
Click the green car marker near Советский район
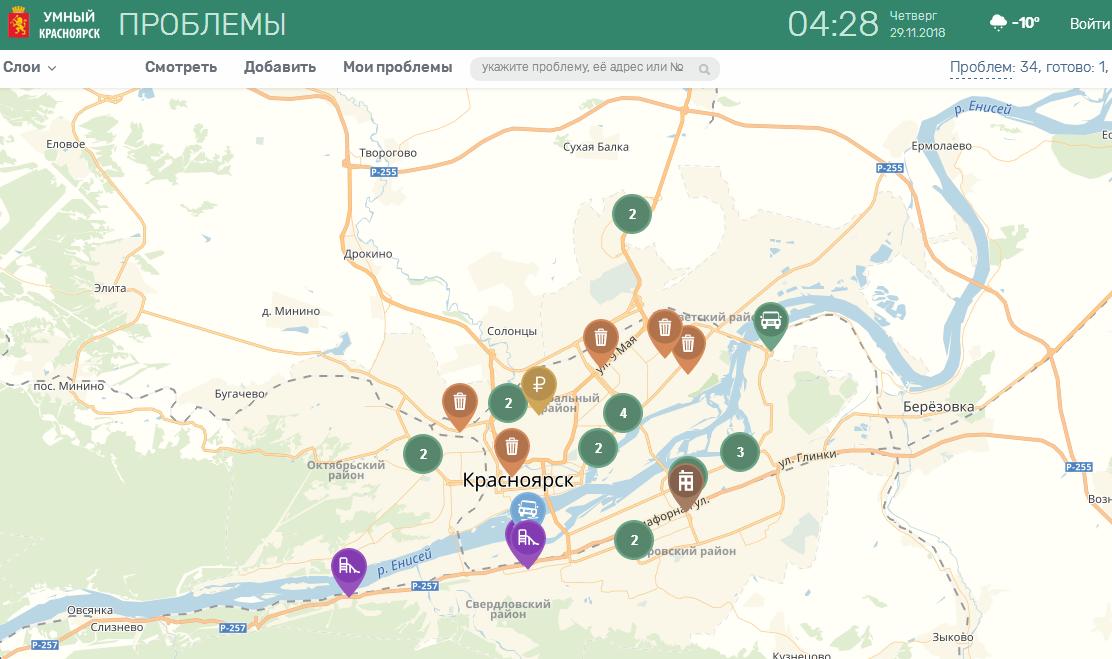[770, 323]
